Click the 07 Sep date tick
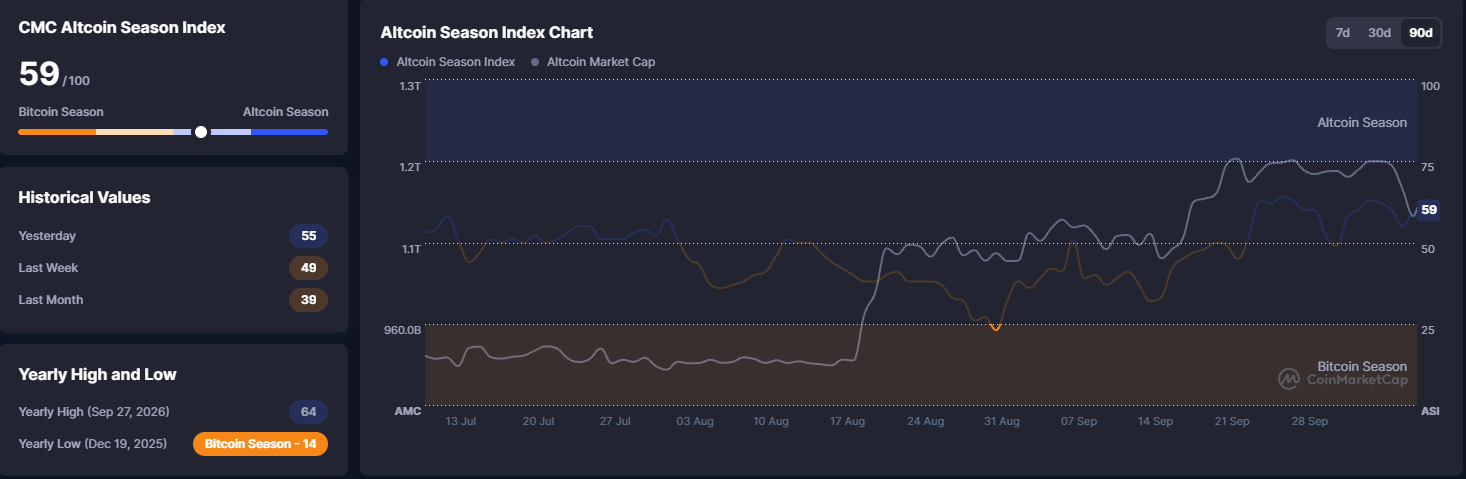The image size is (1466, 479). click(x=1079, y=422)
